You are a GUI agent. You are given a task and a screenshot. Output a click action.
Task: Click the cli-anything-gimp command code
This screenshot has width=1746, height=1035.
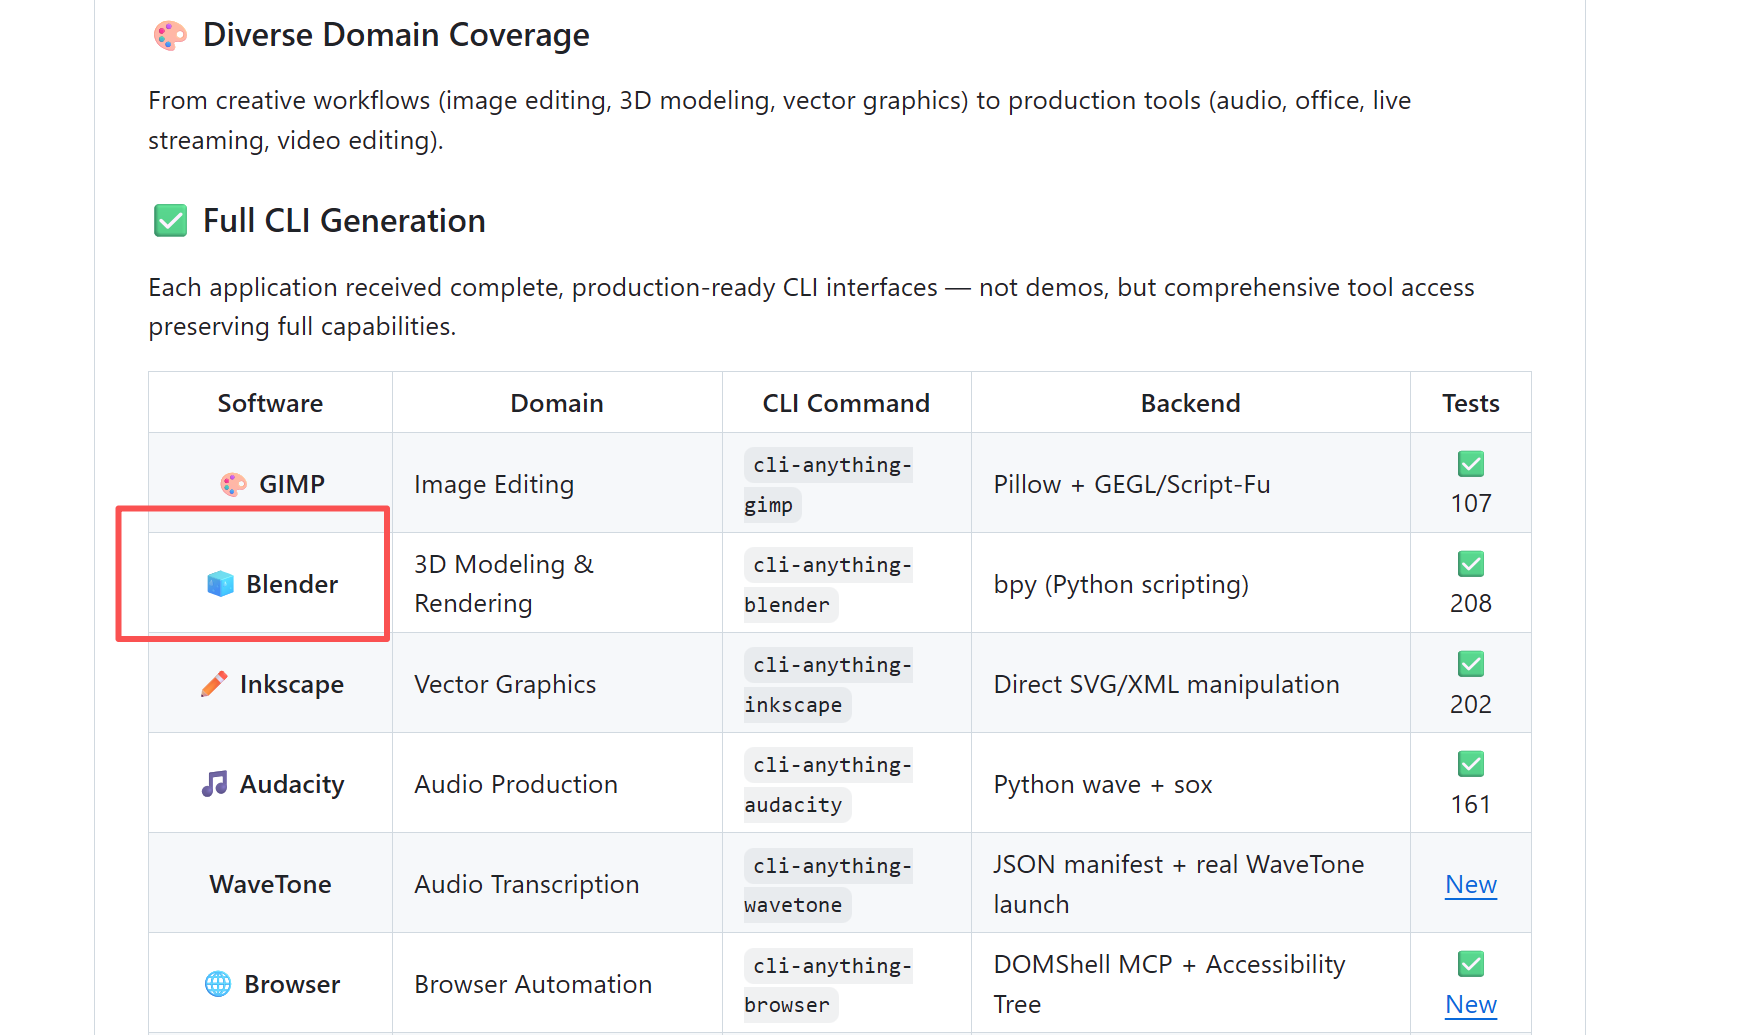[828, 485]
